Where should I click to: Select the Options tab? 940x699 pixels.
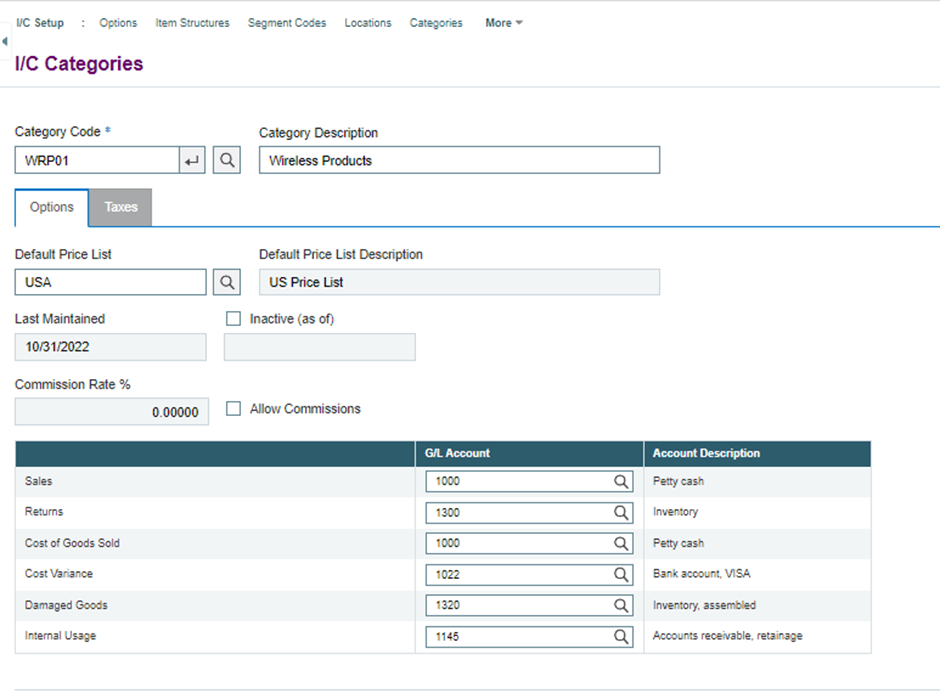tap(52, 207)
